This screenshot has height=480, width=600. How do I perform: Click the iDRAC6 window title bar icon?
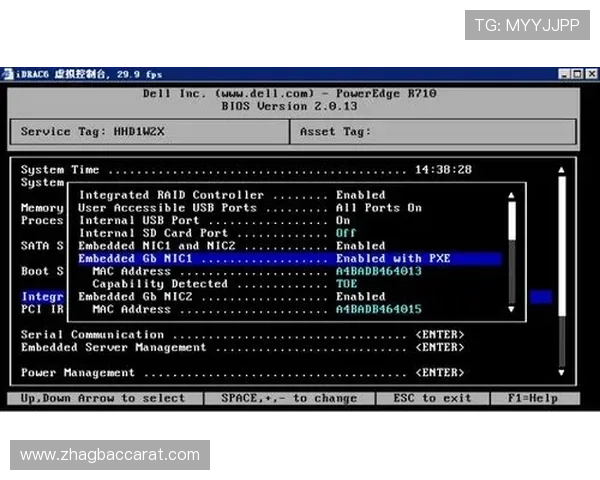[9, 74]
